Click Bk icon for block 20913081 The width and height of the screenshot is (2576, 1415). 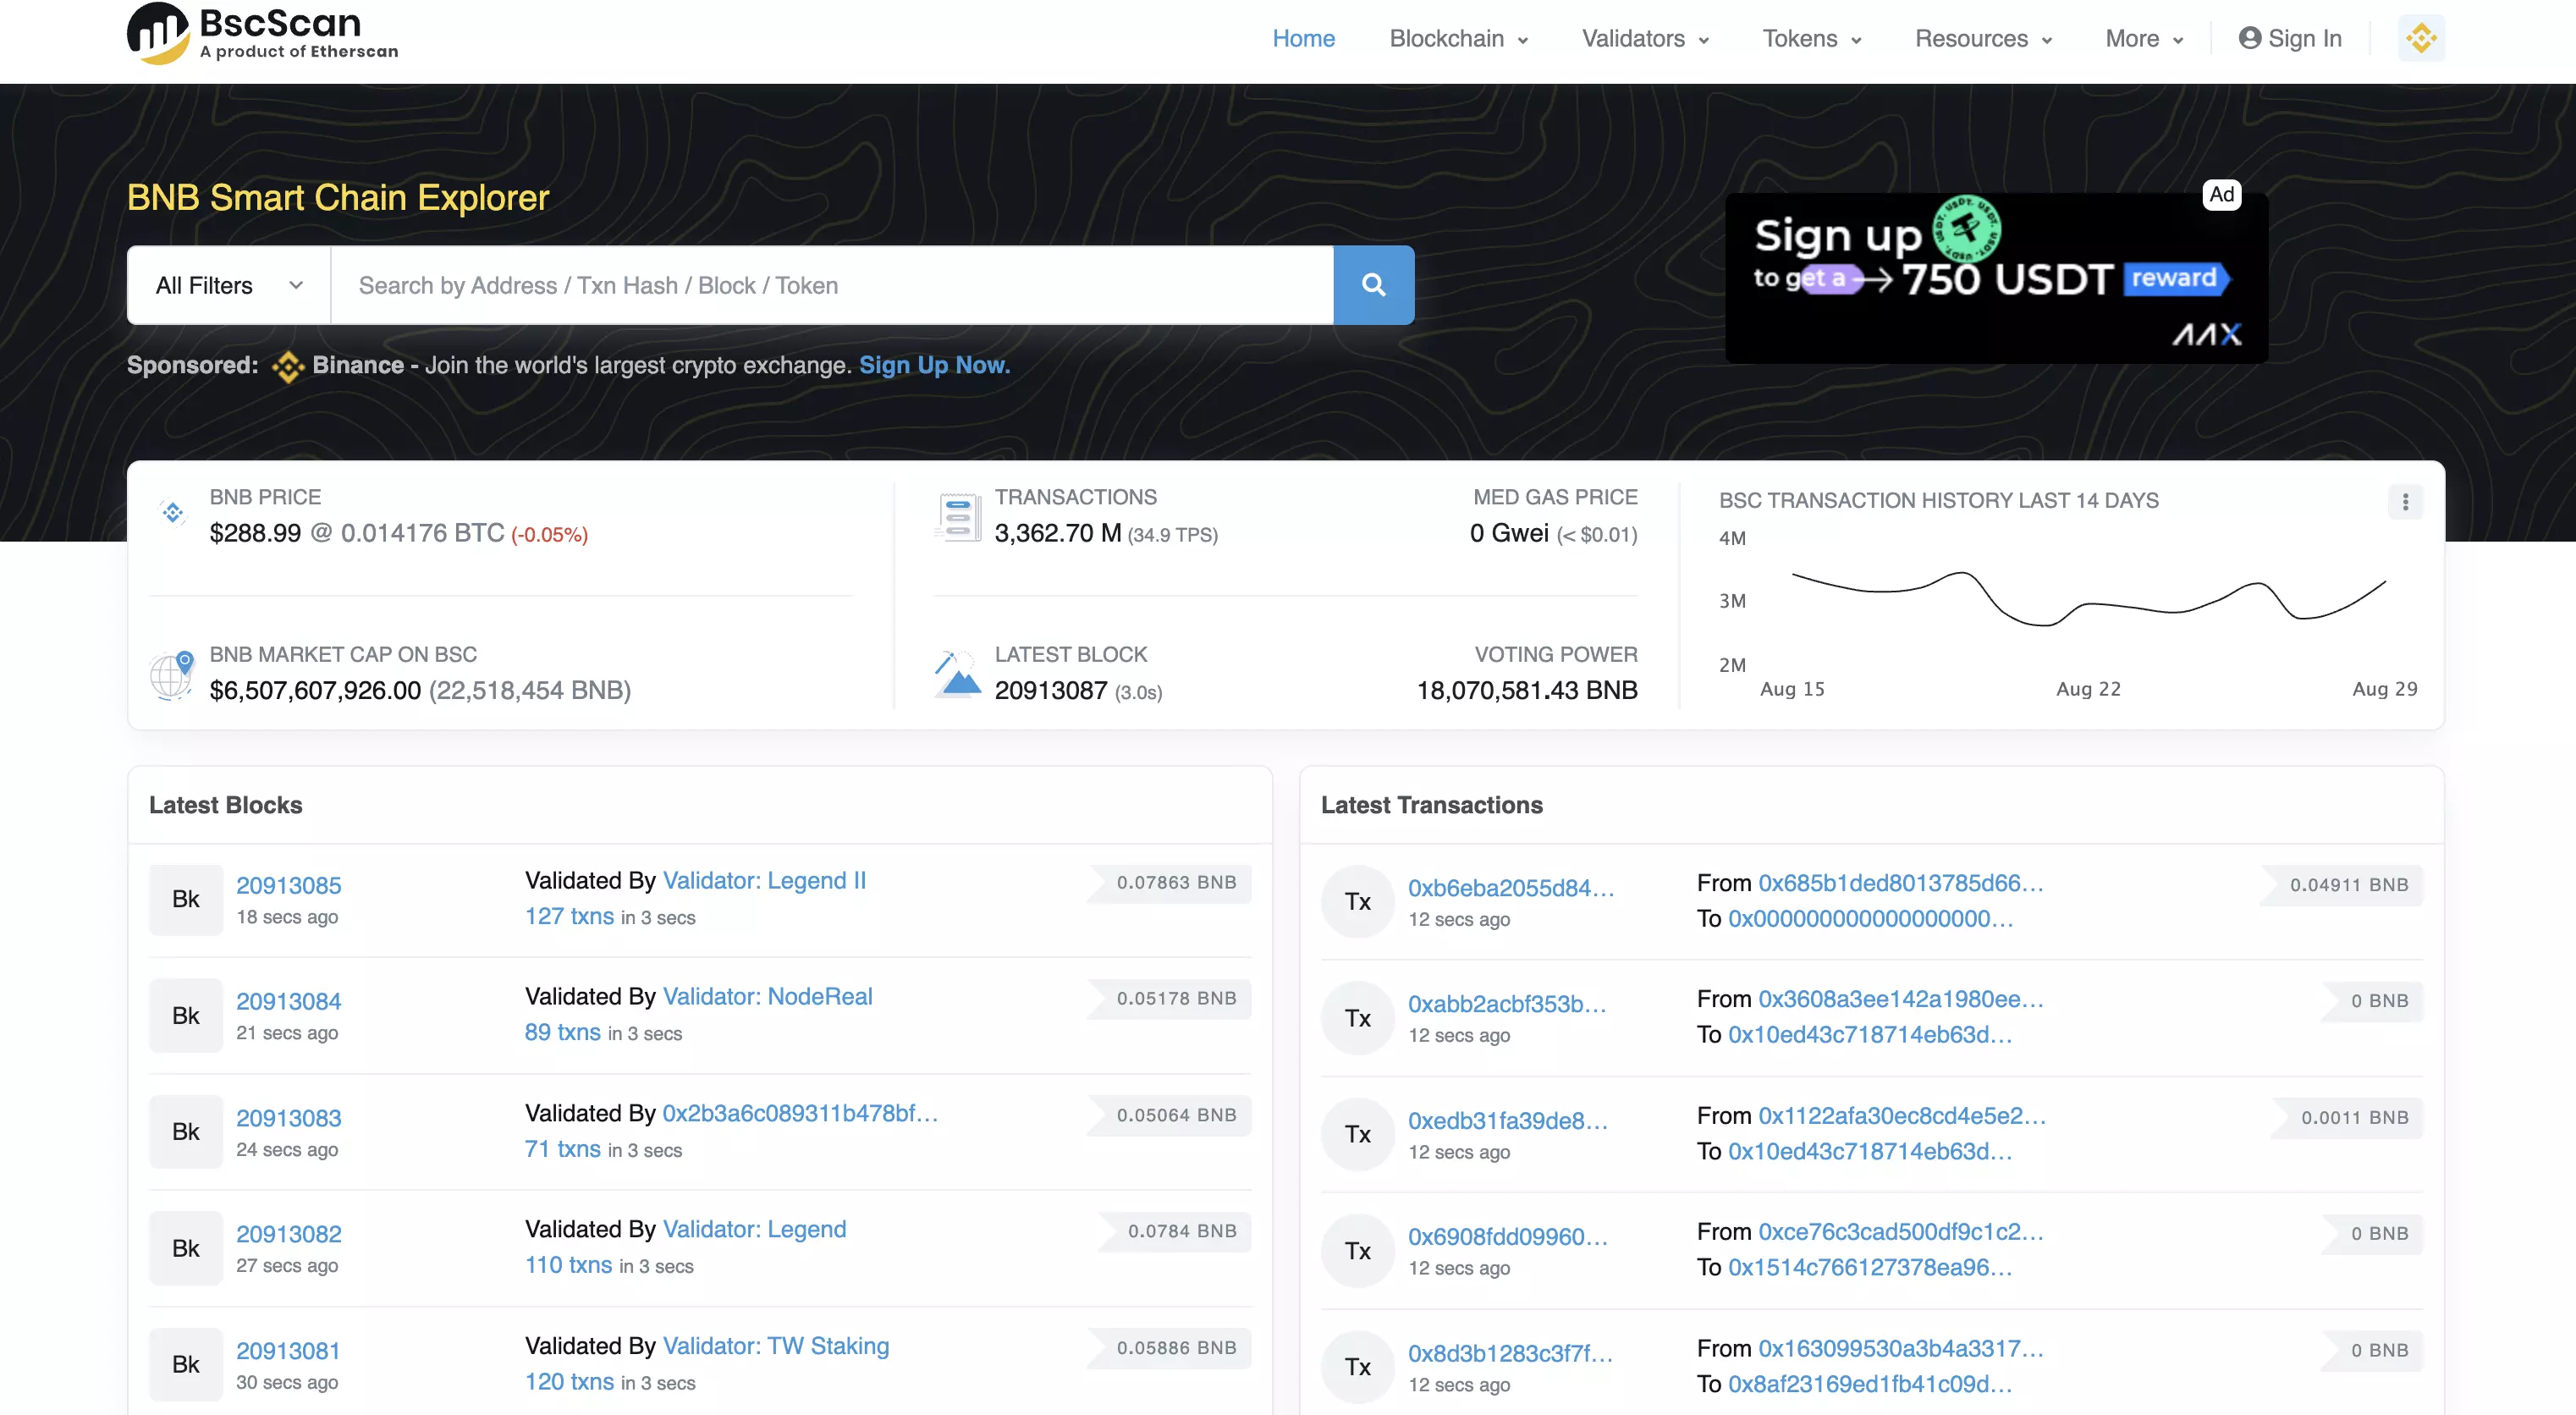click(x=186, y=1364)
